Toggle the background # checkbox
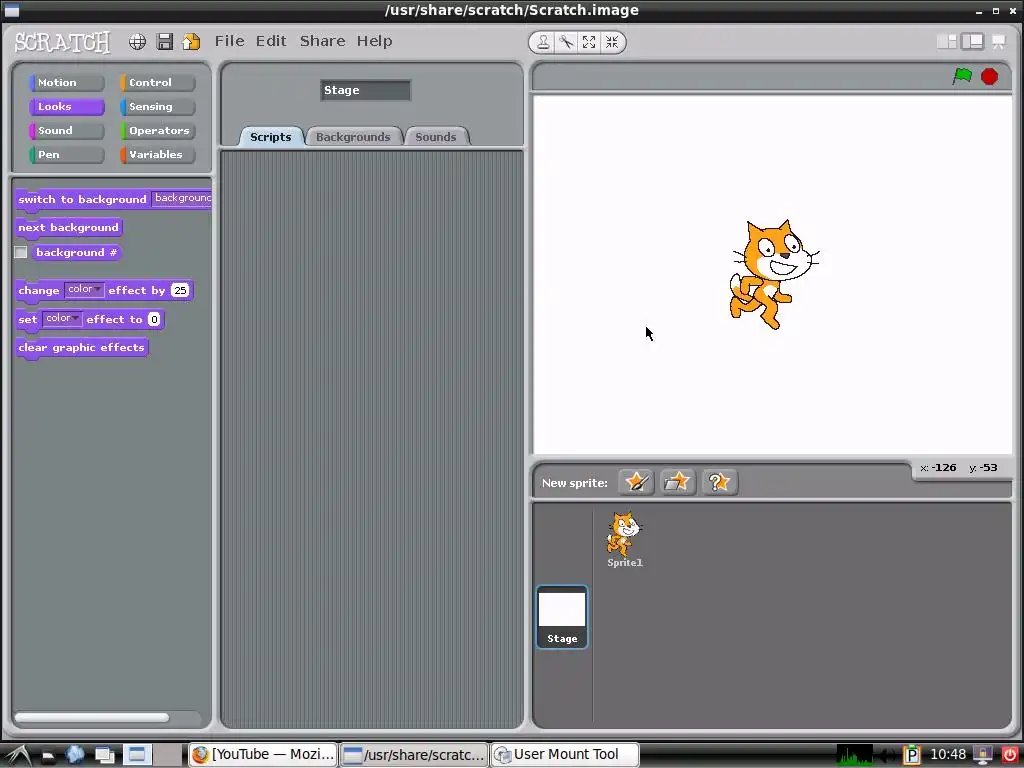 [21, 252]
